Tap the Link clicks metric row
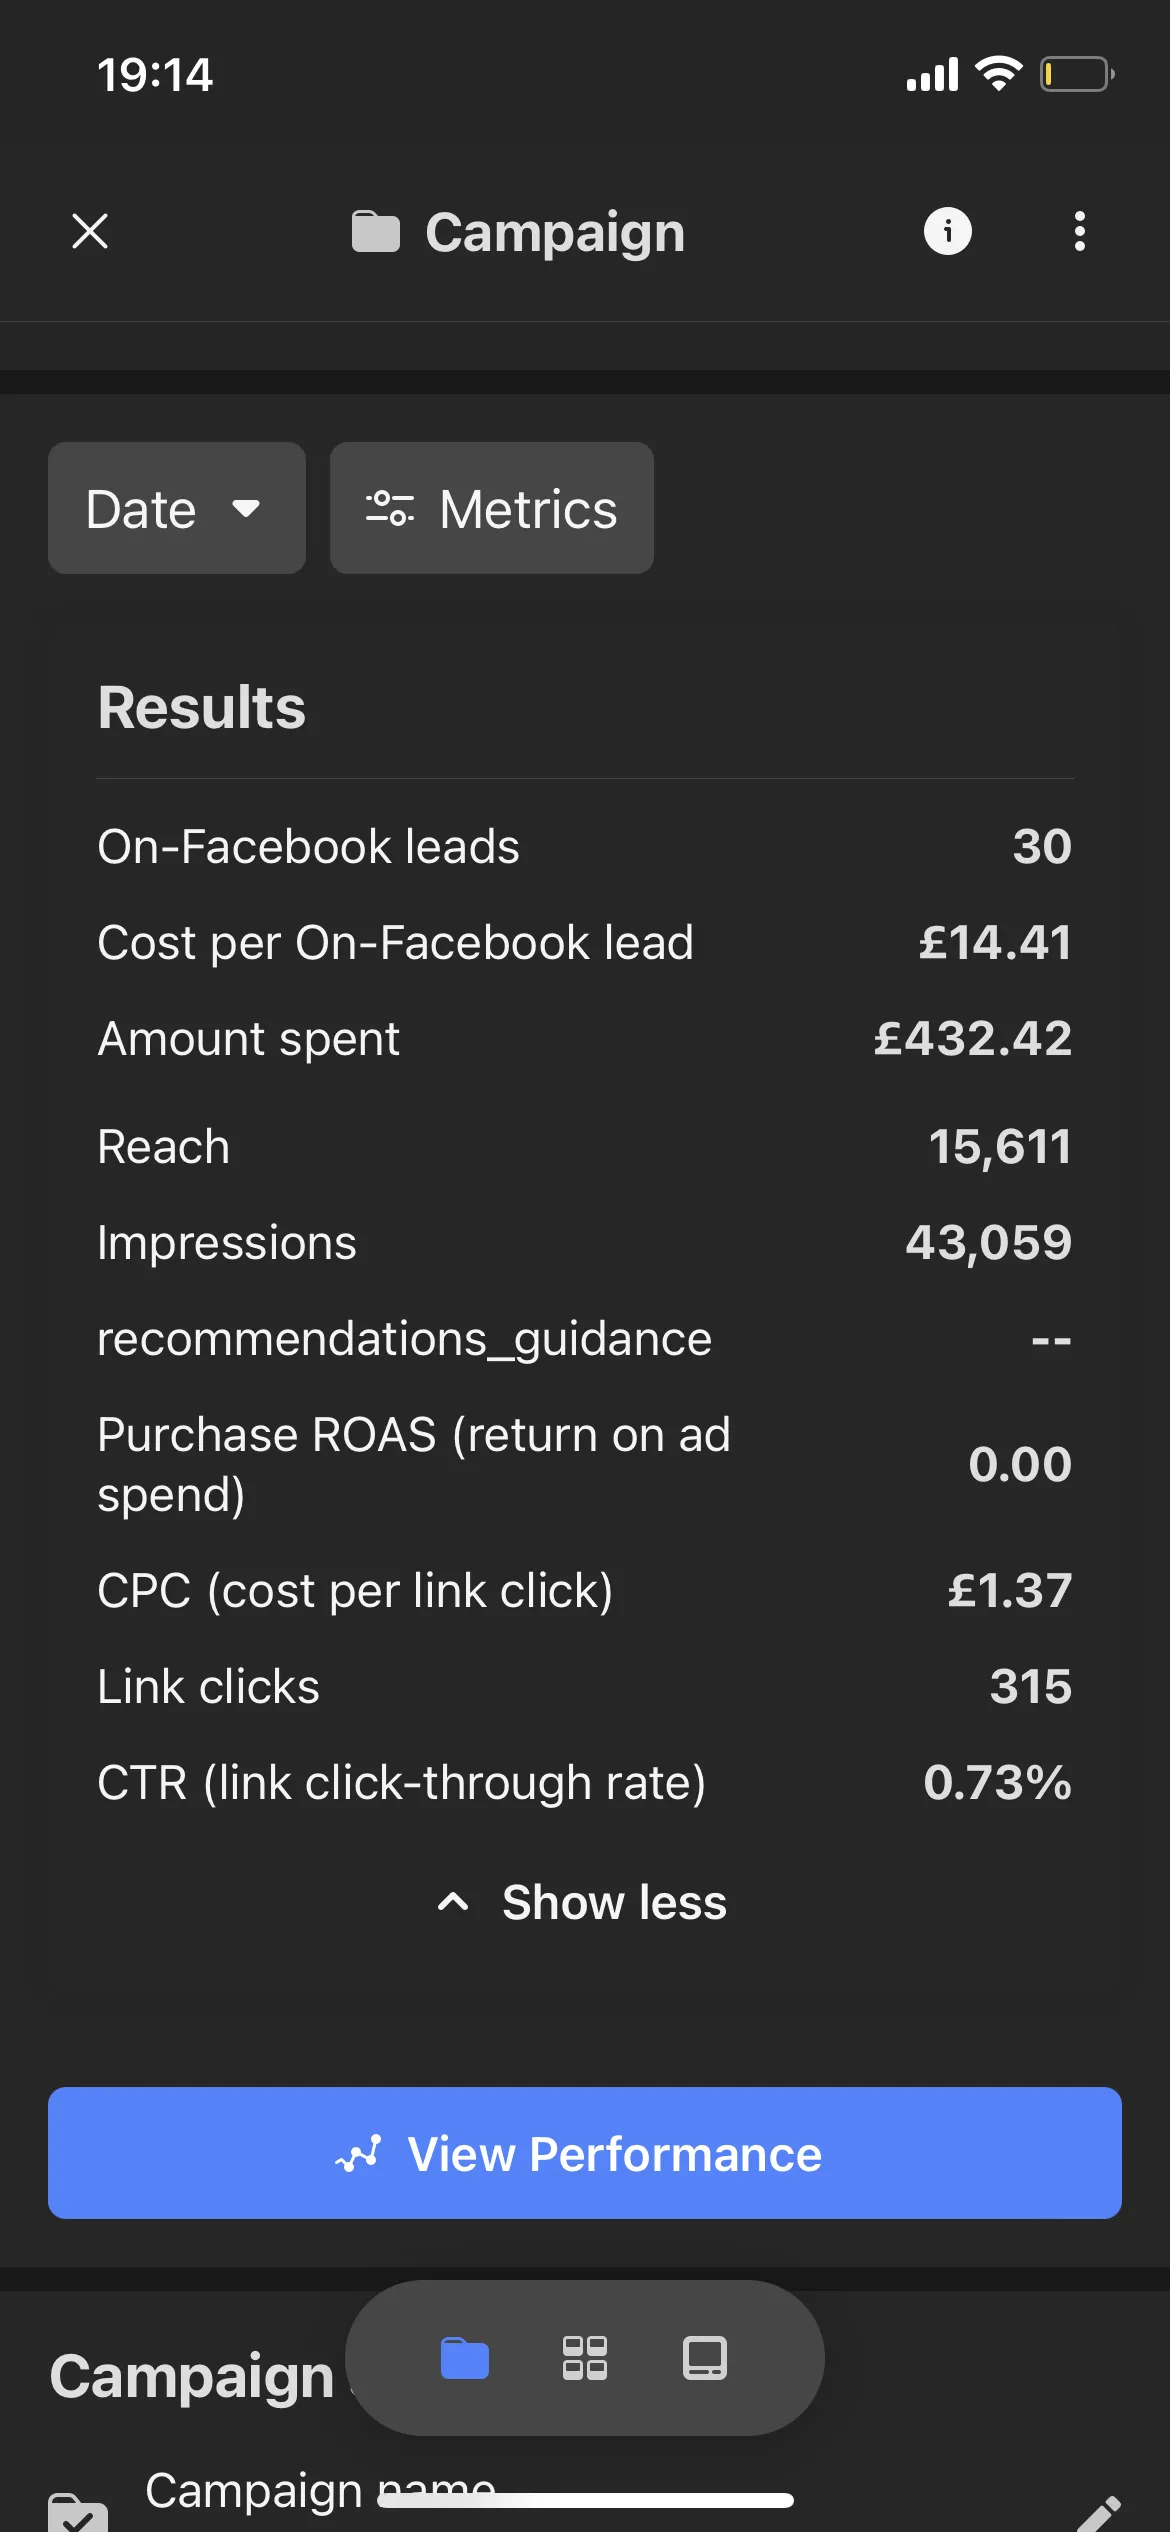Image resolution: width=1170 pixels, height=2532 pixels. coord(585,1686)
